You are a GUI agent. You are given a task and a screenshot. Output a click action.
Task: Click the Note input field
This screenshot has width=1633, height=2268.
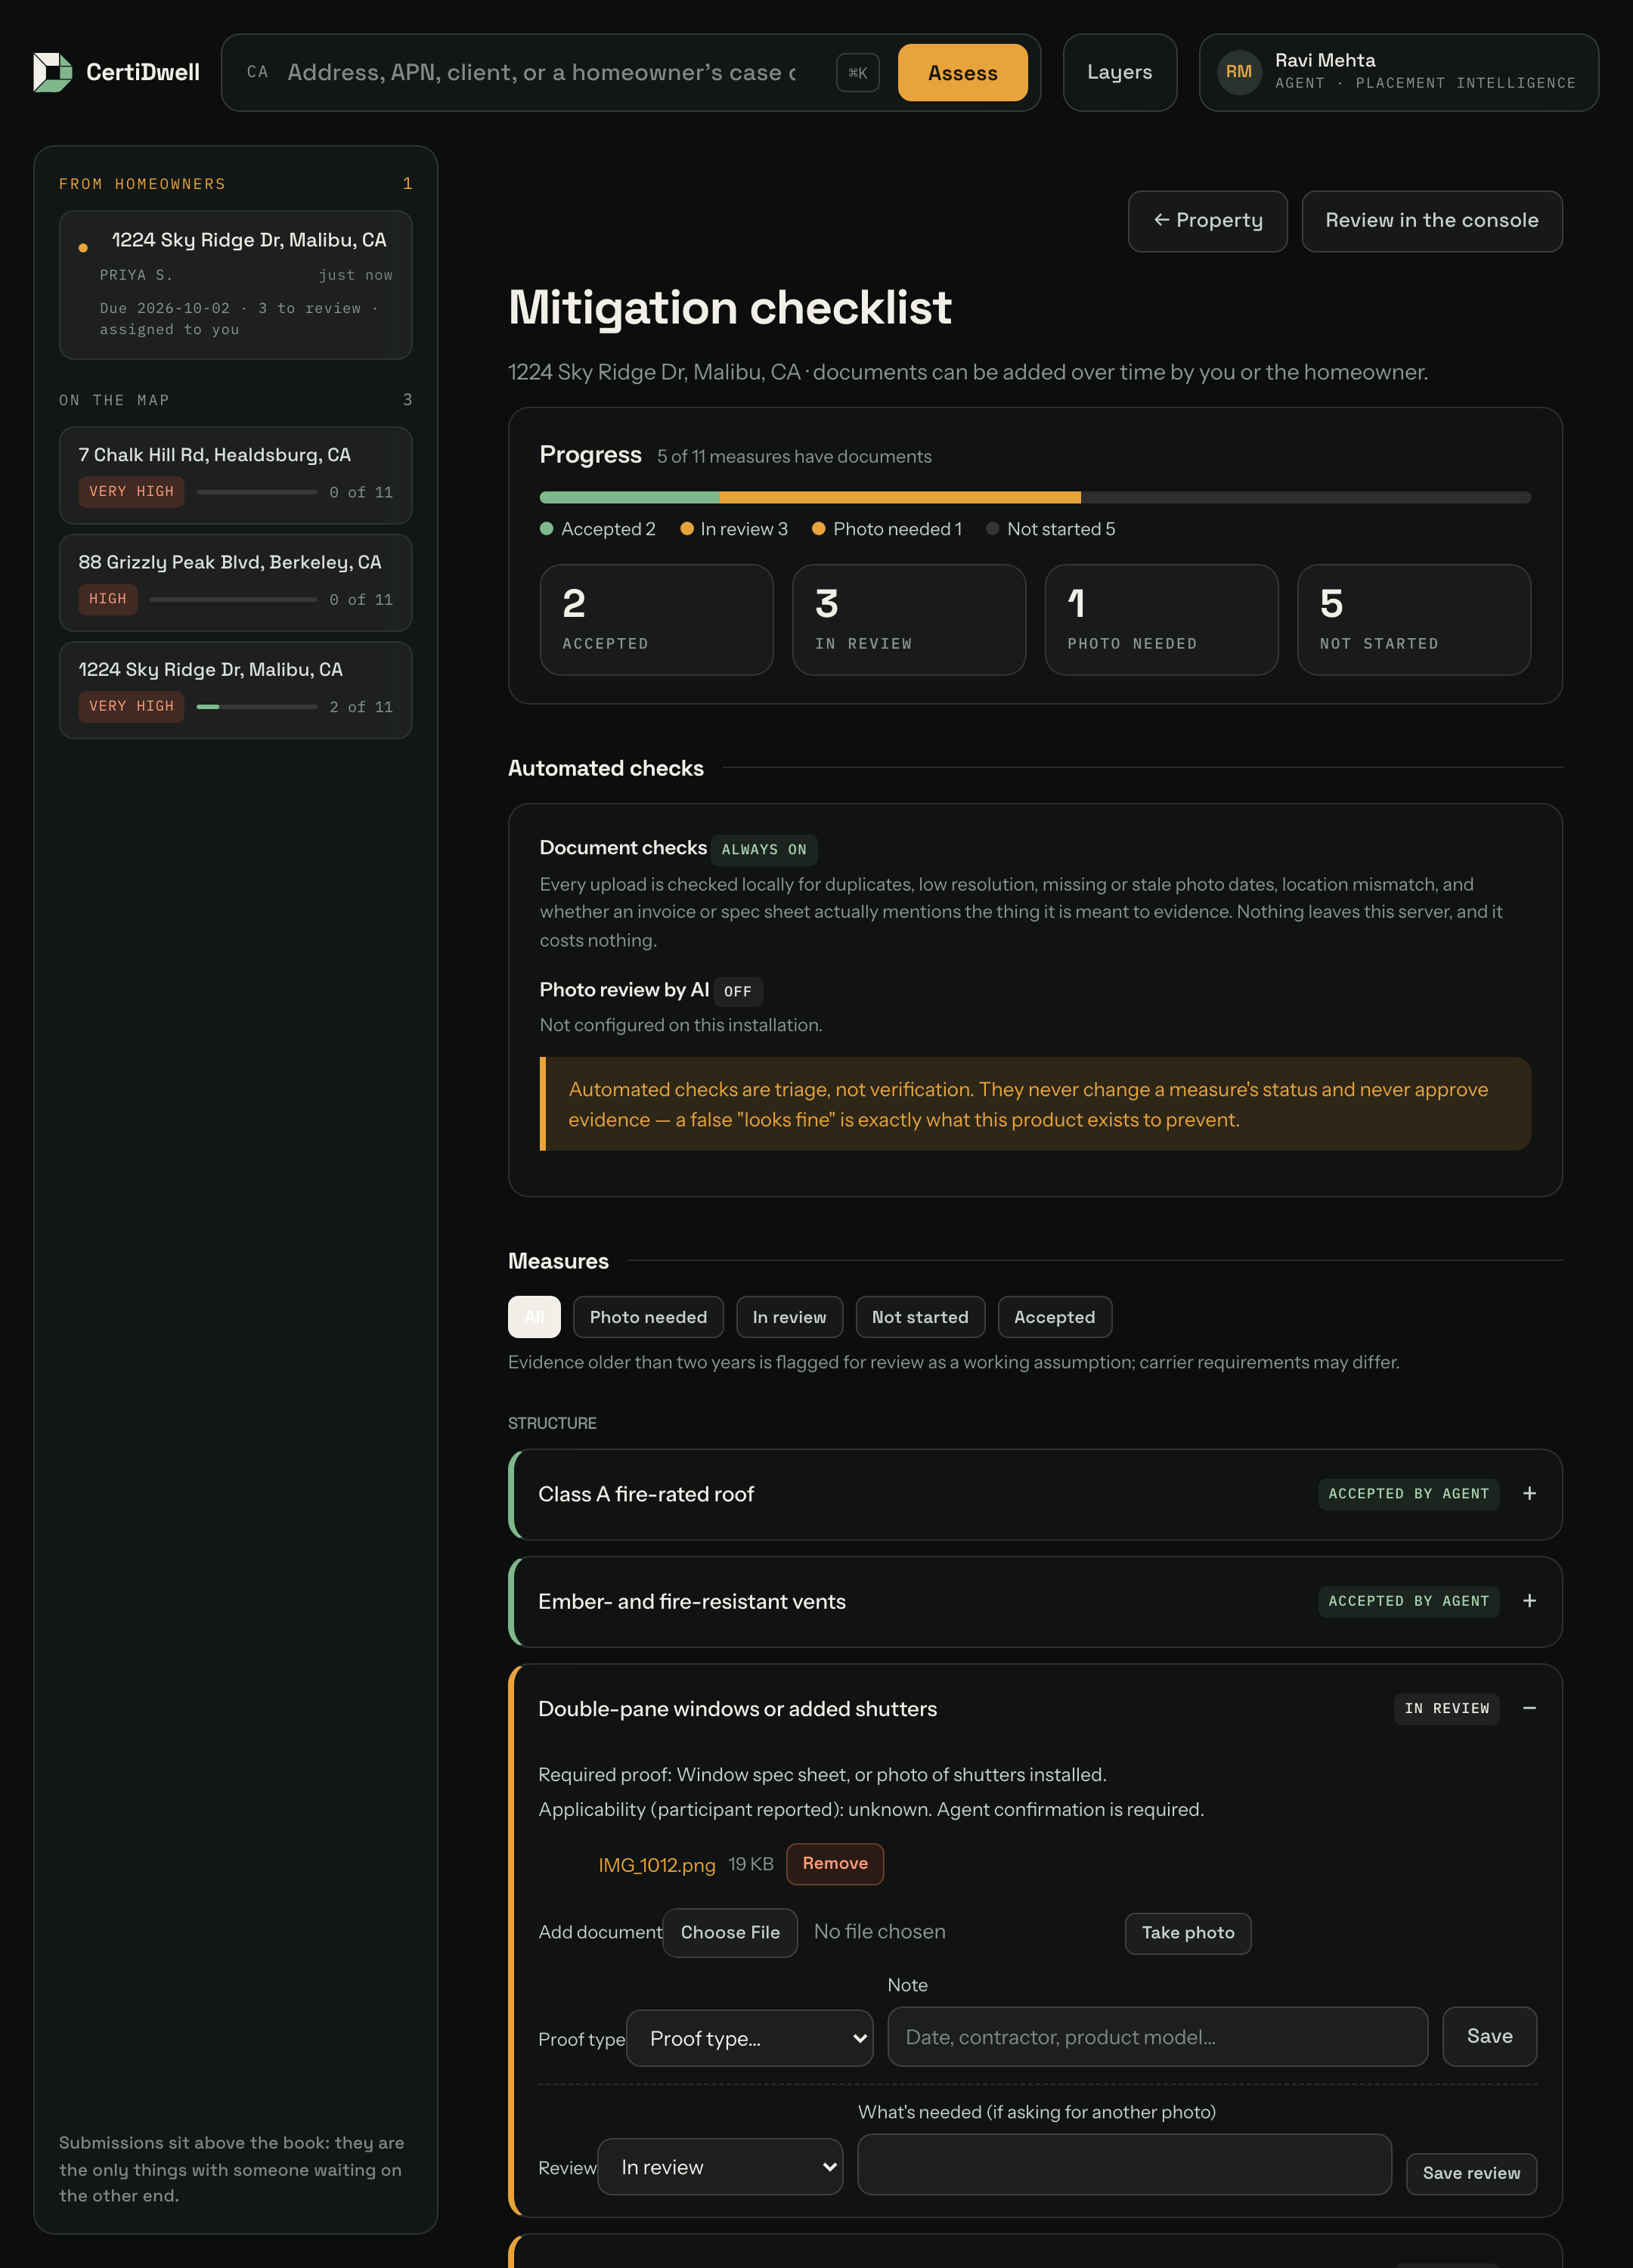point(1157,2036)
